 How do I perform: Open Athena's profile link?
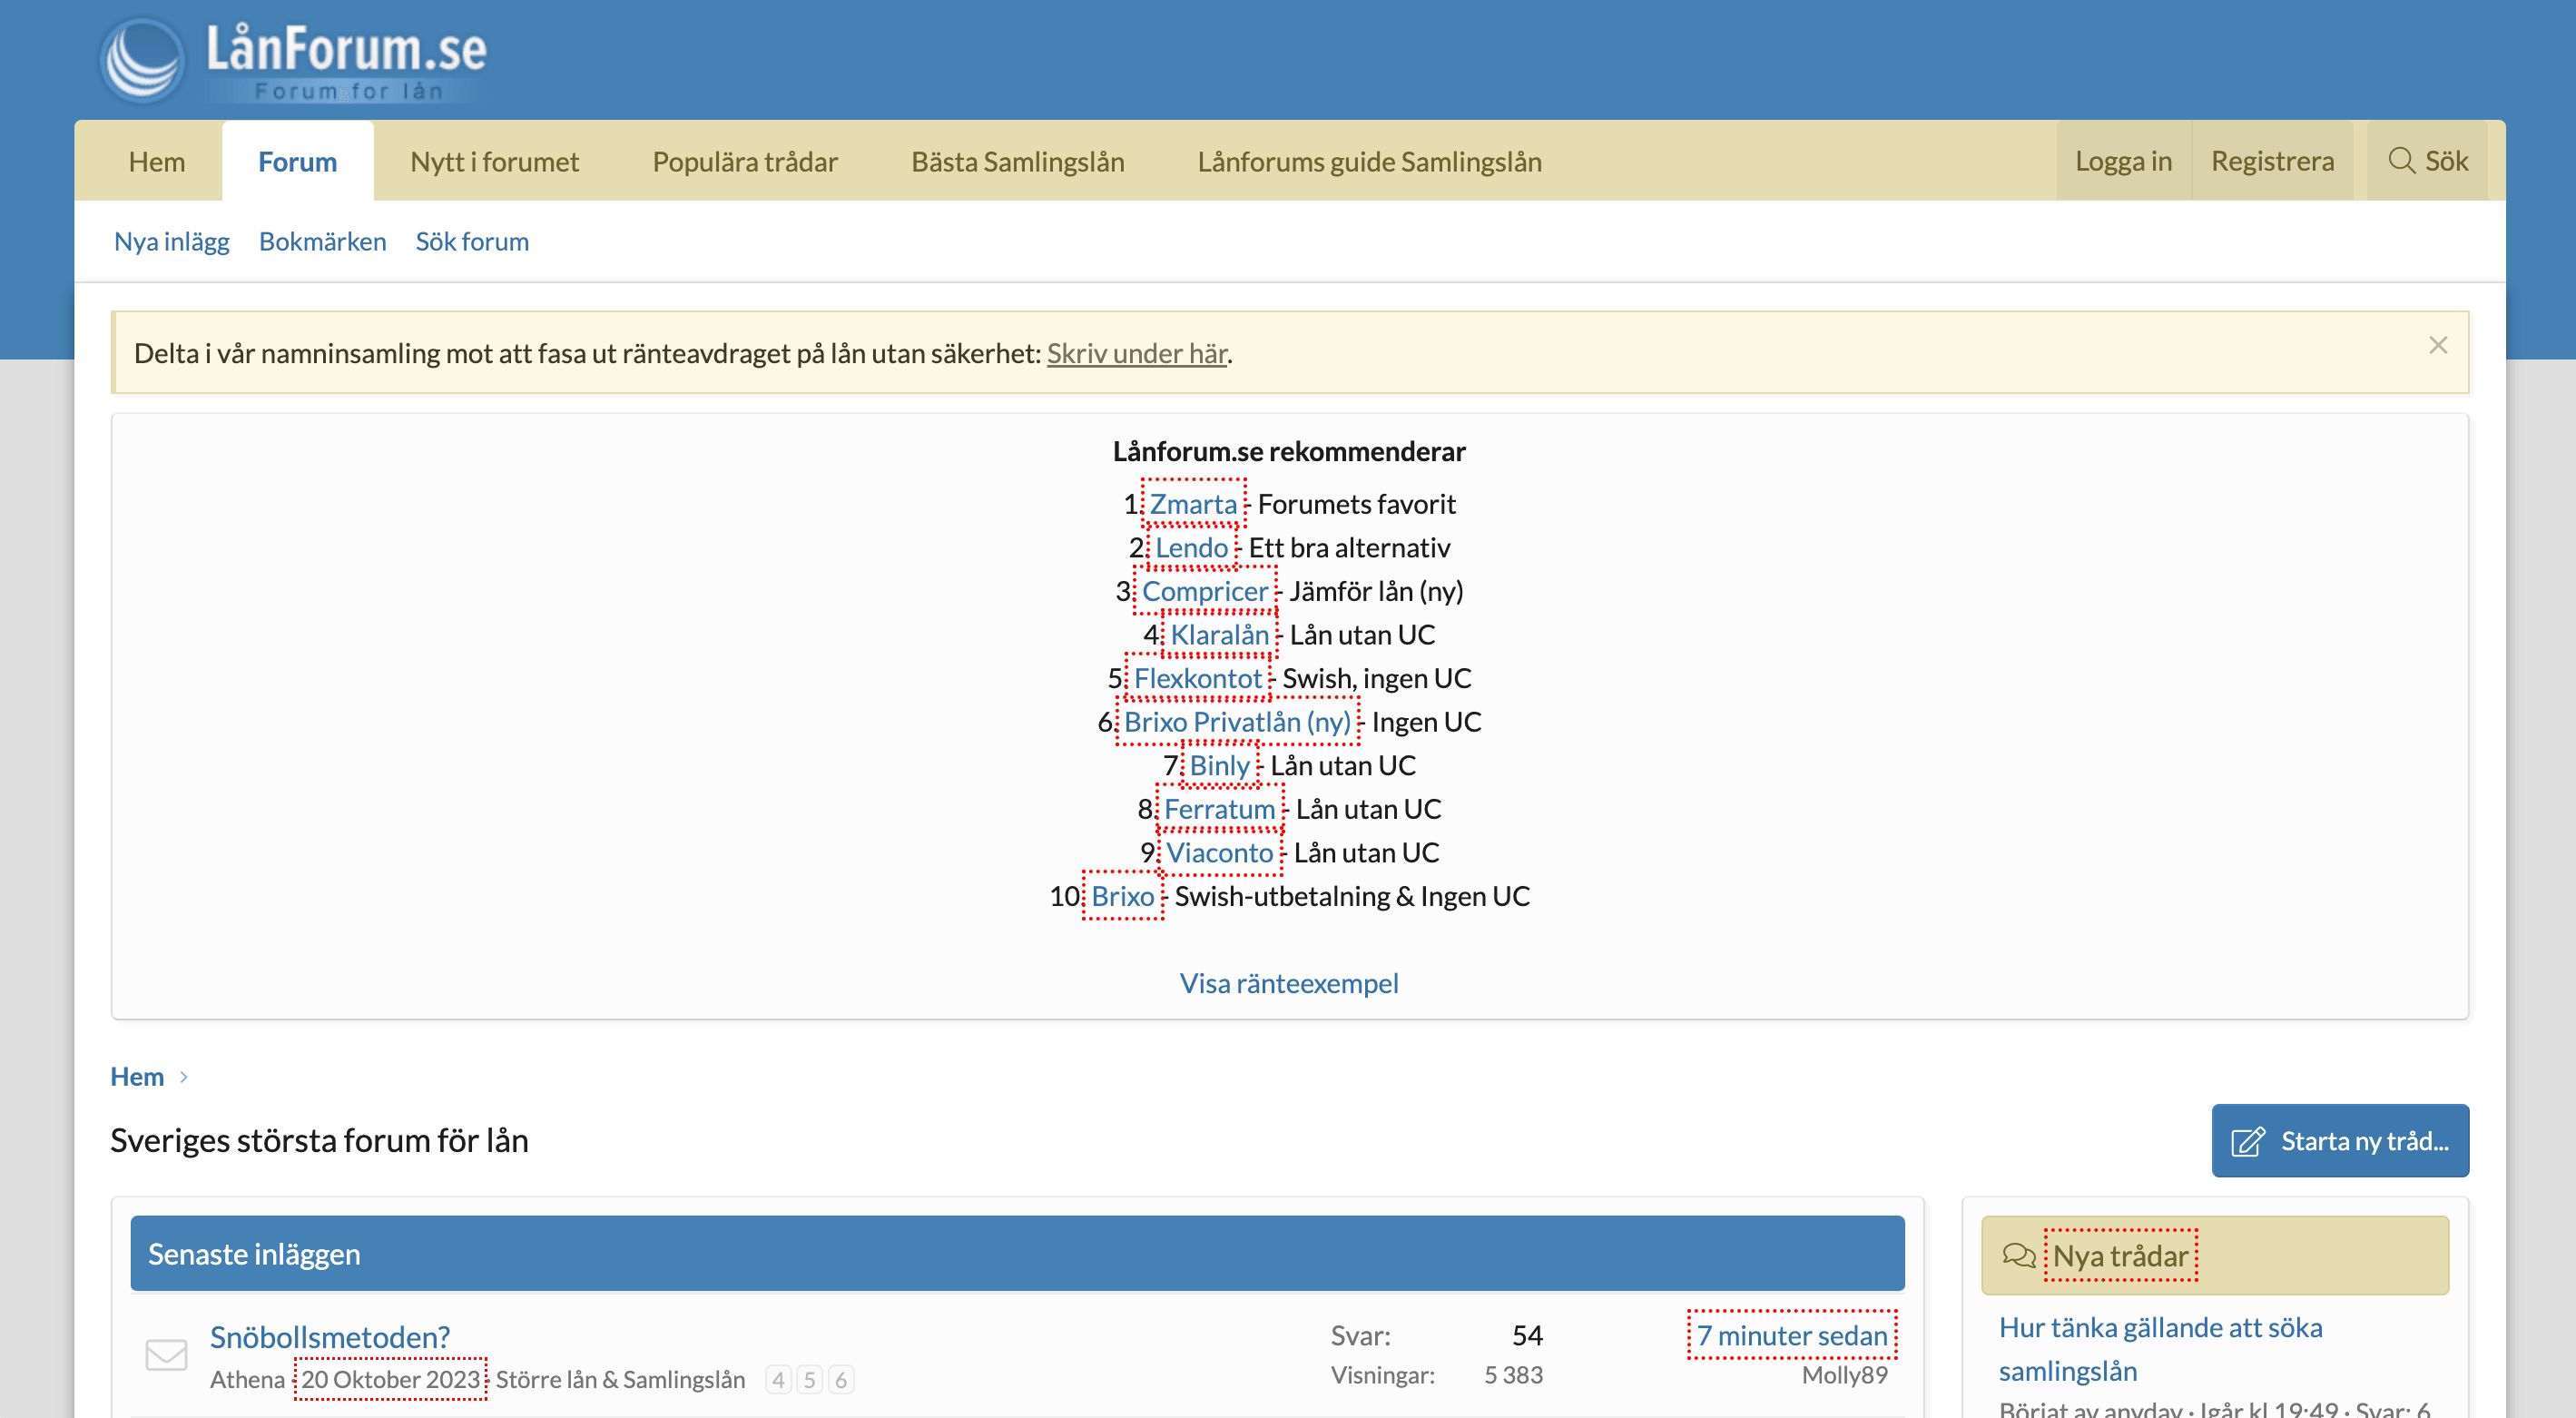(247, 1379)
